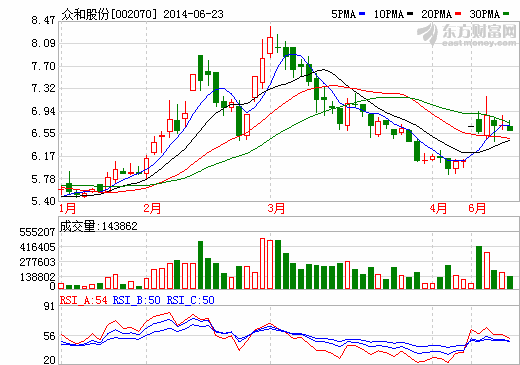Click the 1月 month marker on the time axis
Viewport: 520px width, 365px height.
click(67, 209)
